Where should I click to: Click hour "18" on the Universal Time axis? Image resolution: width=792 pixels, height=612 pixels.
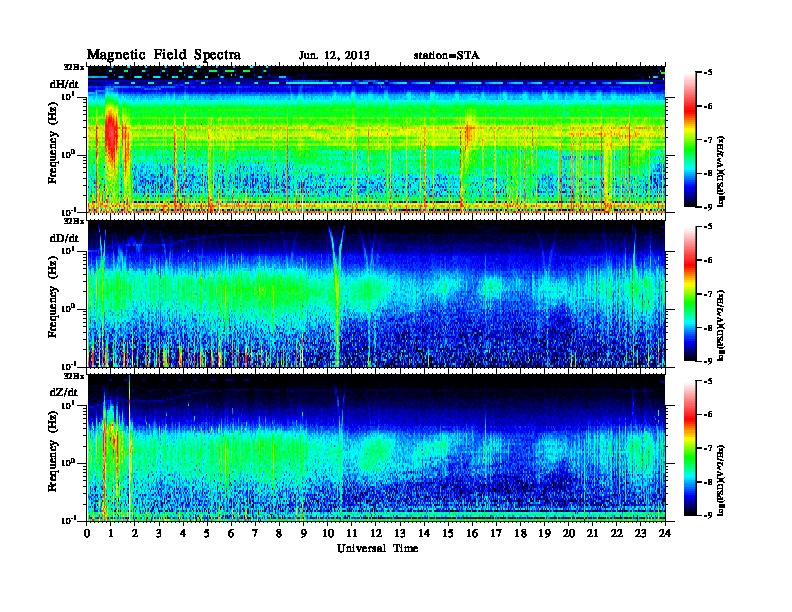click(x=520, y=533)
